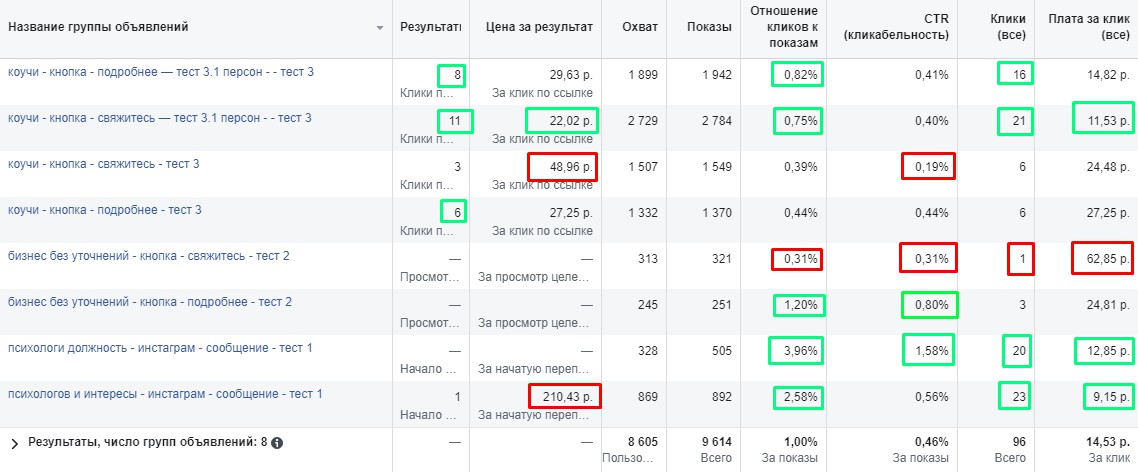
Task: Open 'психологов и интересы - инстаграм - сообщение - тест 1'
Action: pyautogui.click(x=165, y=394)
